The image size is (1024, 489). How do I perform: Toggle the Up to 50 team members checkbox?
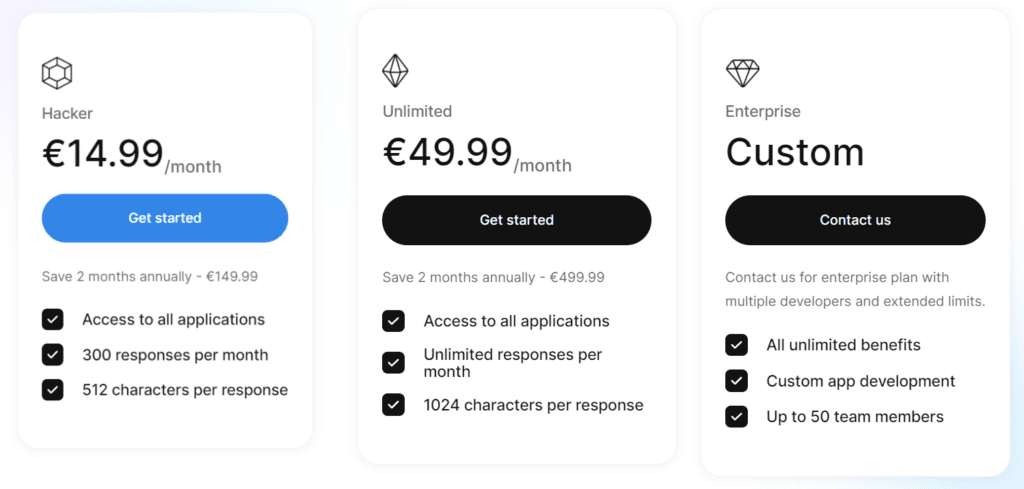click(x=737, y=417)
